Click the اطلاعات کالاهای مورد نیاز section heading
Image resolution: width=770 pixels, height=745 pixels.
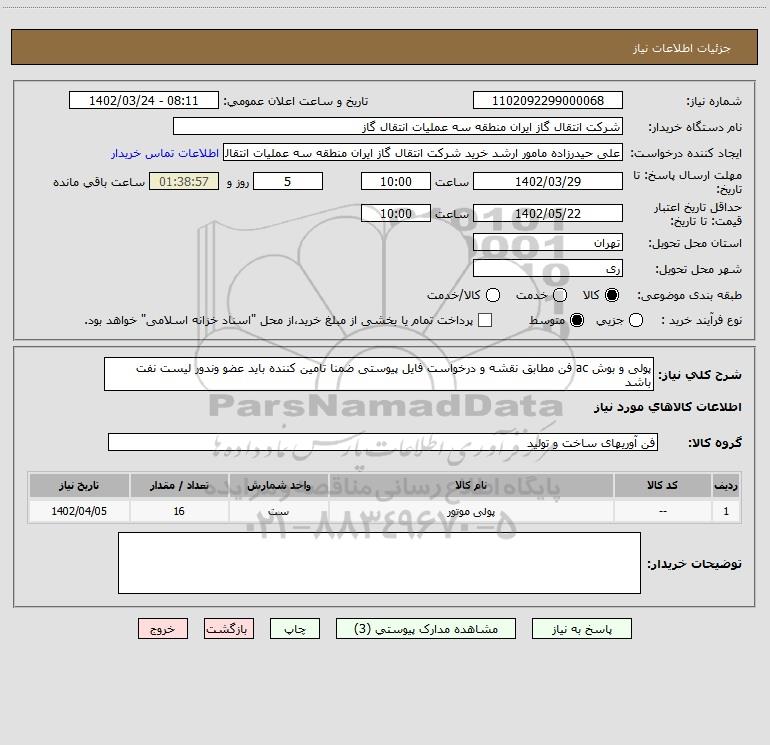667,407
